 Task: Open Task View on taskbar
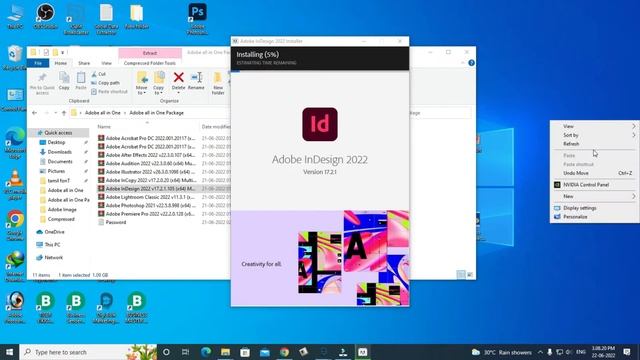coord(185,352)
